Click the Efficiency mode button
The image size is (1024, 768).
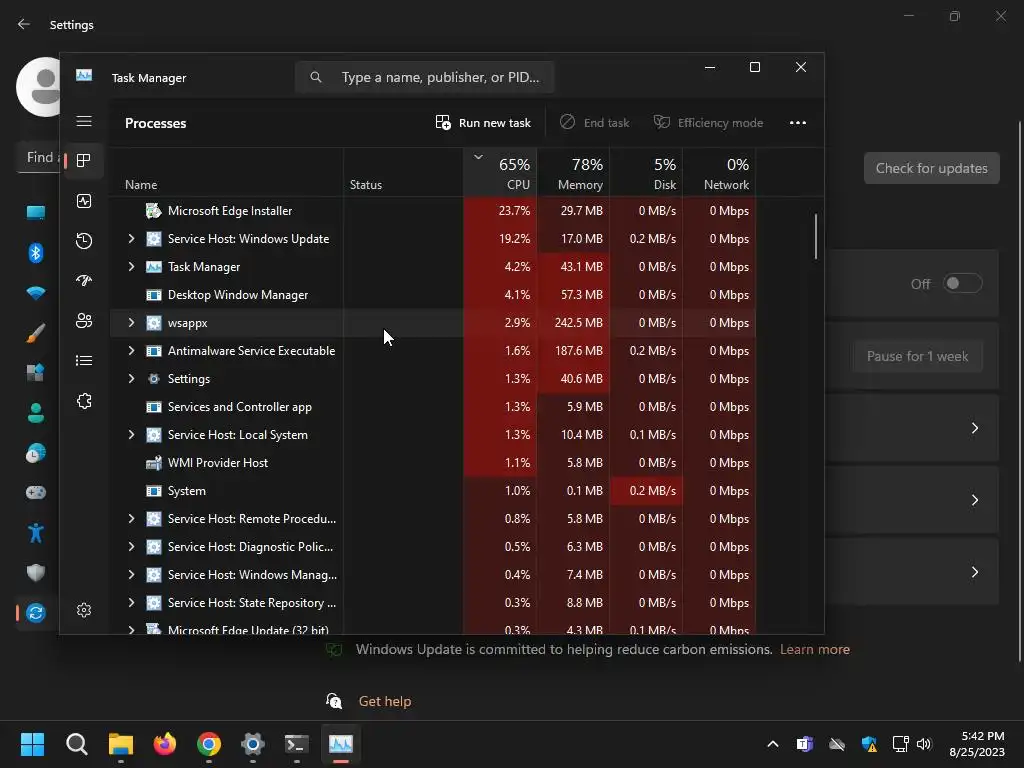(x=709, y=123)
